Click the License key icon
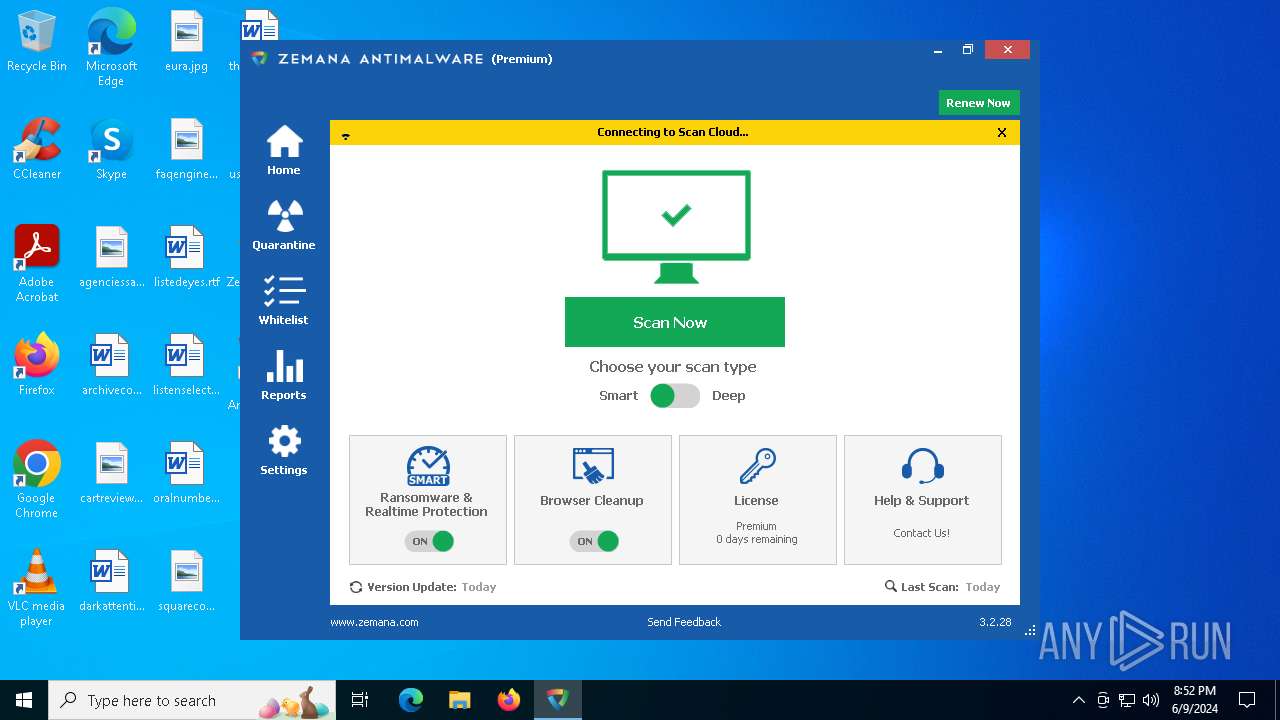Viewport: 1280px width, 720px height. click(757, 467)
